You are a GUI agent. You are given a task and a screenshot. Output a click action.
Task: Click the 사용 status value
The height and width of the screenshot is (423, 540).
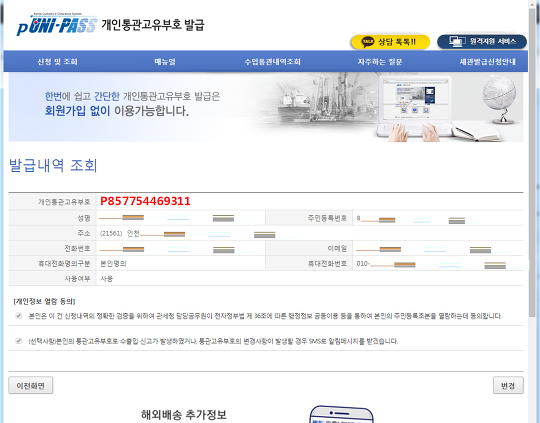(x=106, y=279)
